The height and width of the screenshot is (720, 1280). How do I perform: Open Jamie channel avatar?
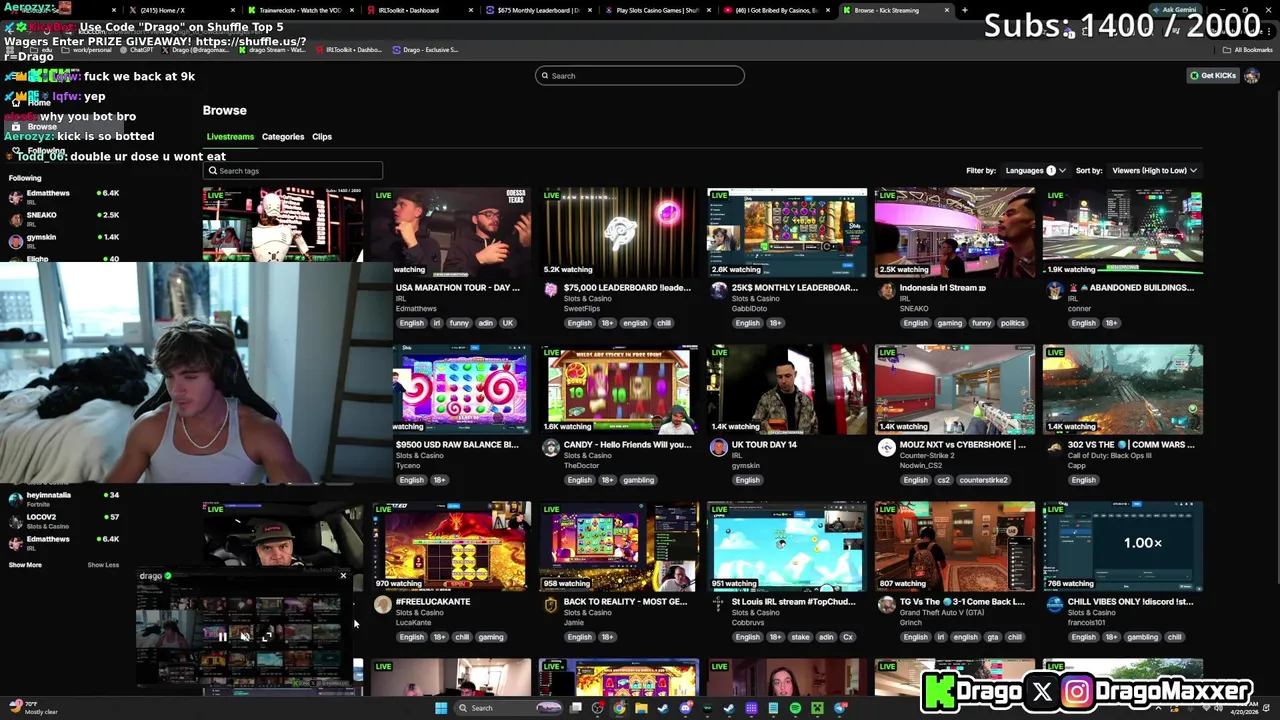[551, 604]
